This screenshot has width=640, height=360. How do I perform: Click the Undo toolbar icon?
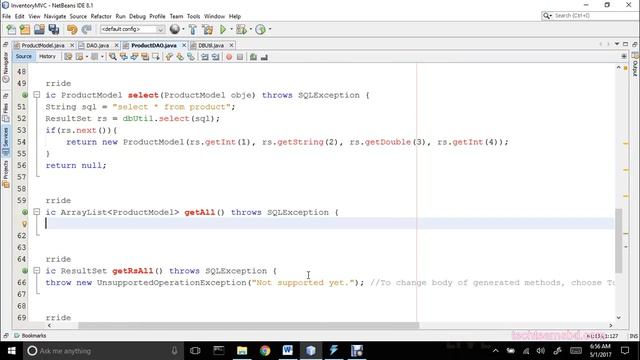pyautogui.click(x=72, y=29)
